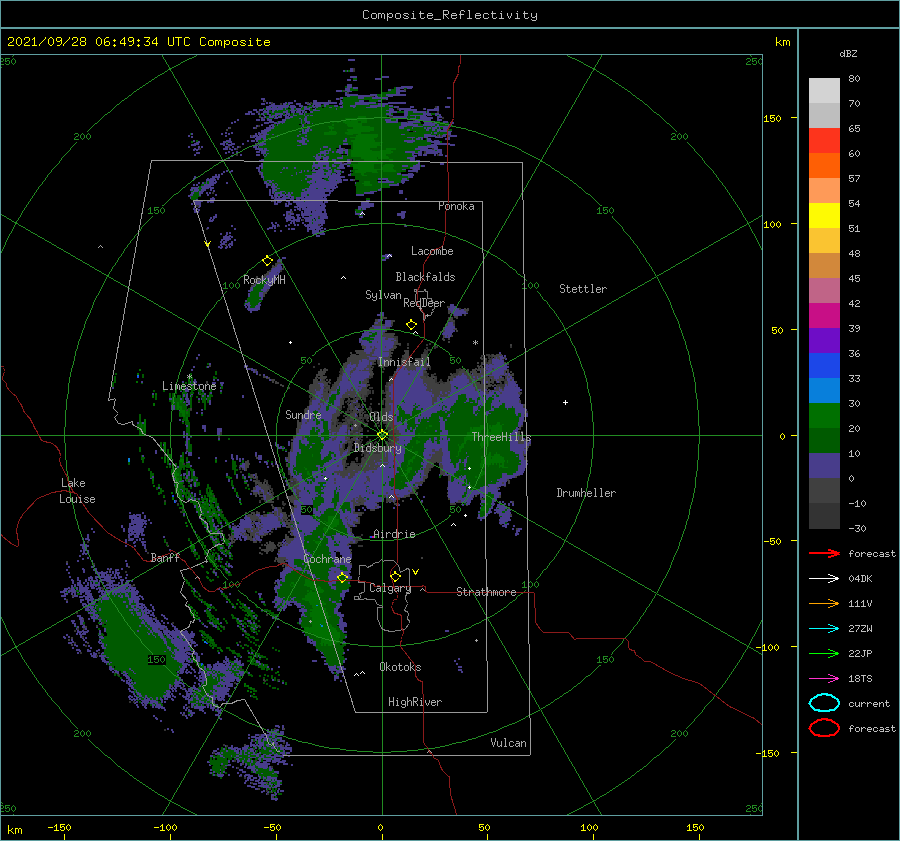Click the Strathmore label
Viewport: 900px width, 841px height.
[486, 592]
